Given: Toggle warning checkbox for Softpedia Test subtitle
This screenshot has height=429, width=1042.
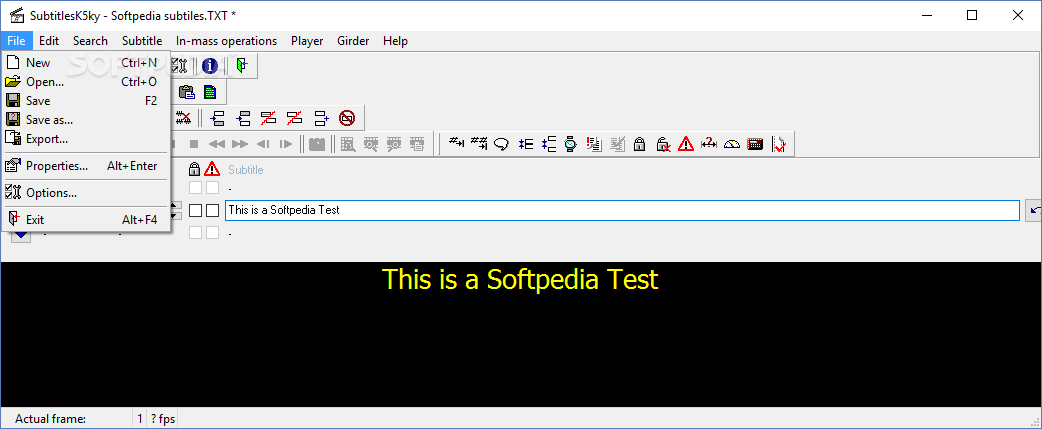Looking at the screenshot, I should (x=212, y=211).
